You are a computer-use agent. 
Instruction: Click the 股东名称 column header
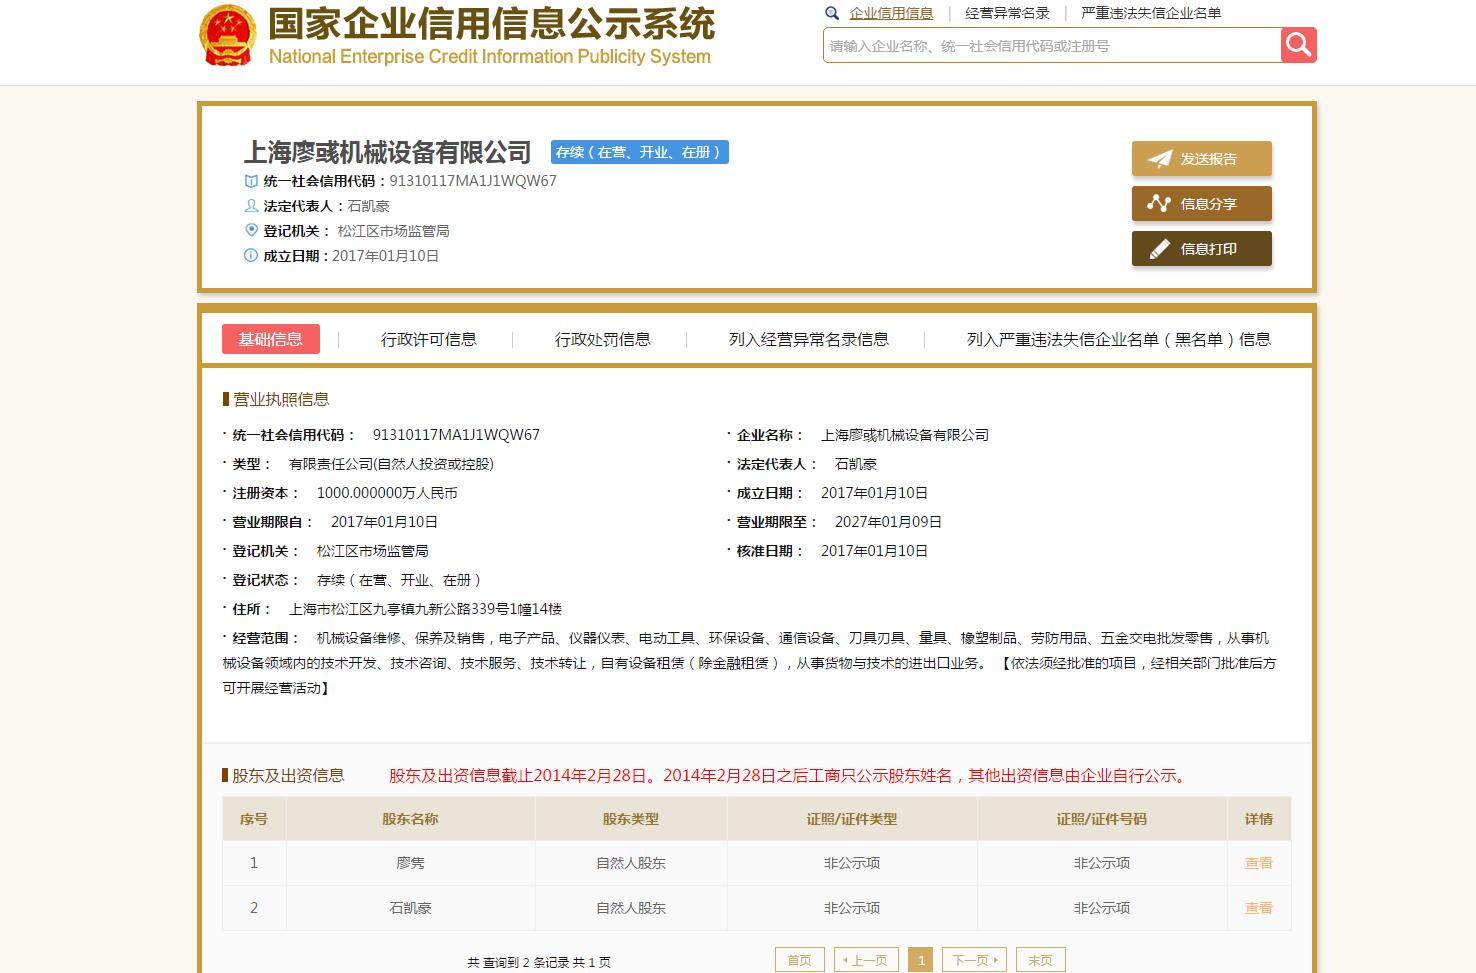click(x=410, y=819)
